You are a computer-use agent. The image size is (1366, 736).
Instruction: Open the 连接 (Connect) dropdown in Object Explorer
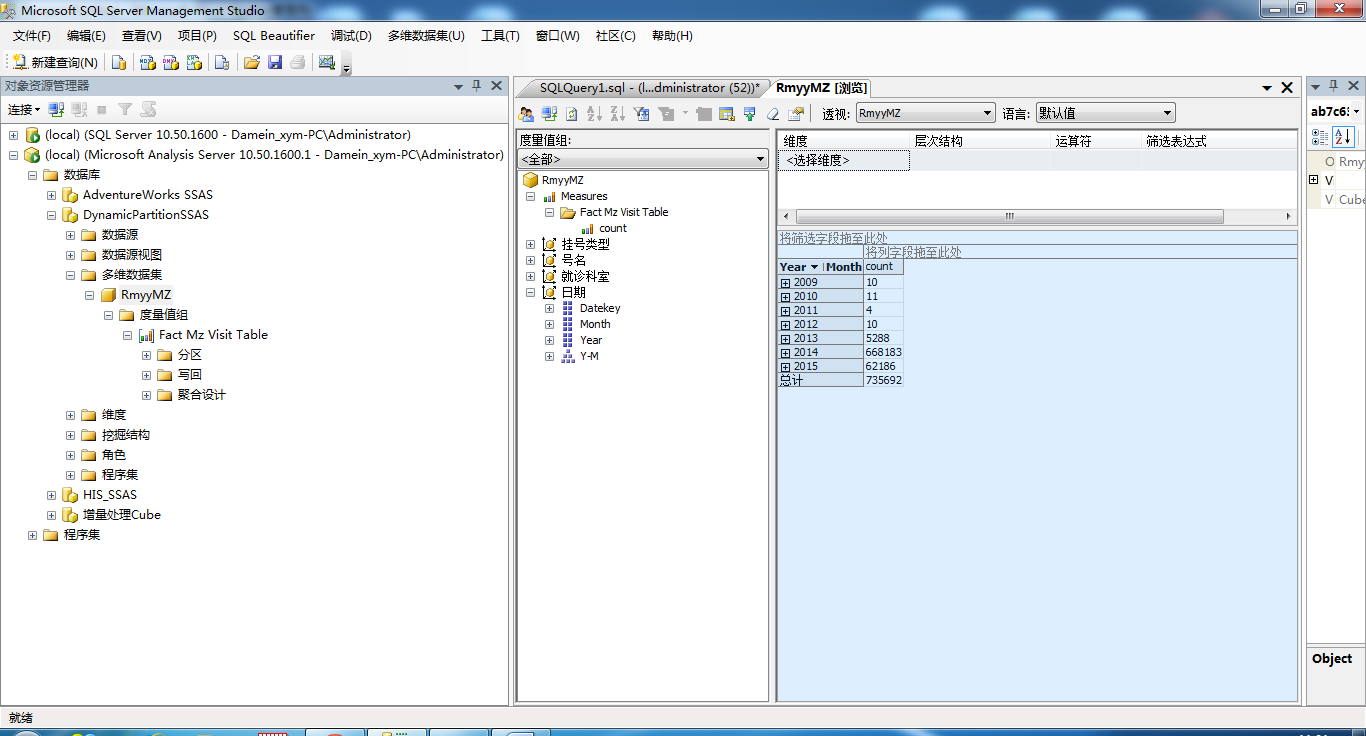(x=24, y=109)
